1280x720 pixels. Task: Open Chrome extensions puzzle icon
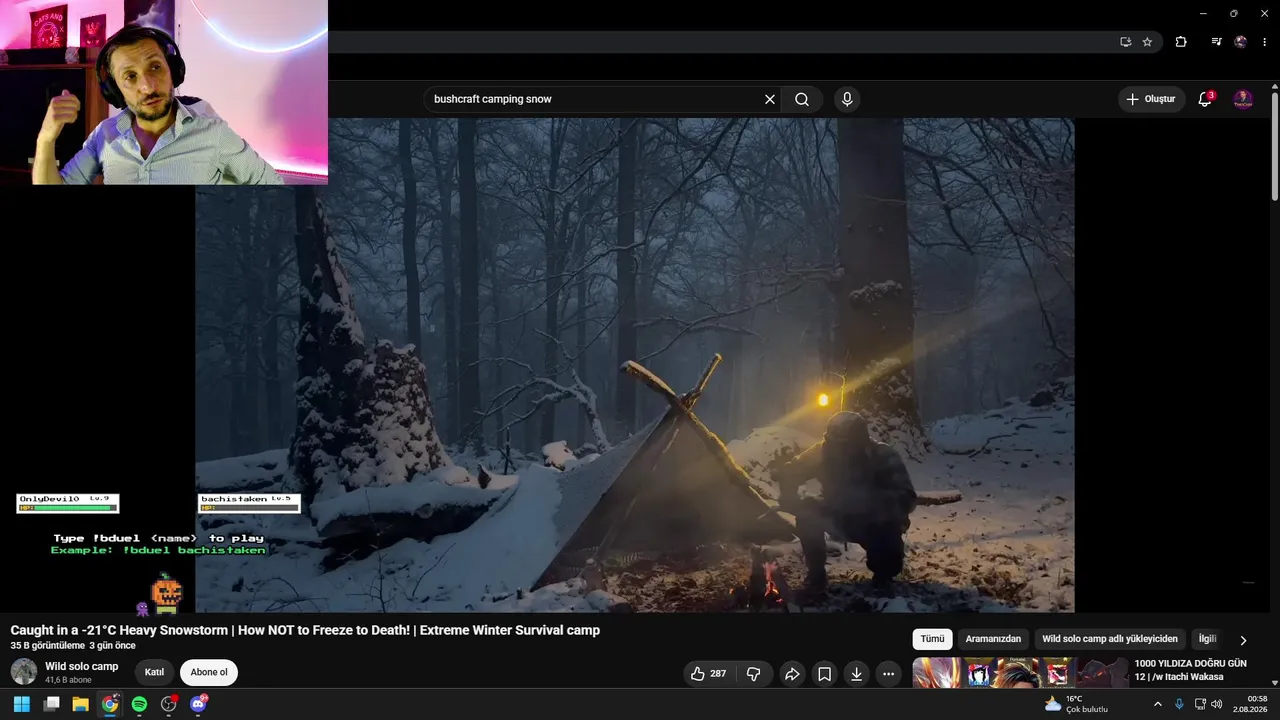pos(1181,42)
